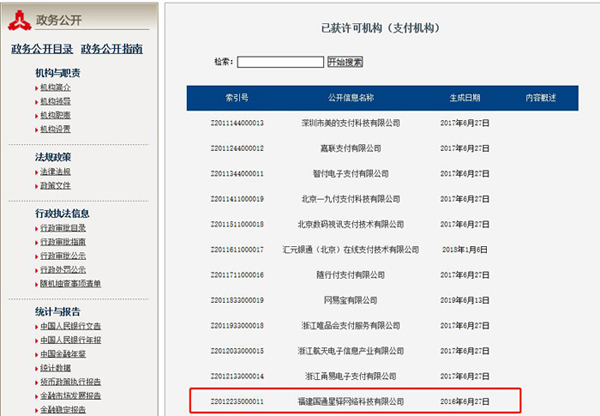Screen dimensions: 600x416
Task: Click index number Z2011244000012
Action: (x=237, y=148)
